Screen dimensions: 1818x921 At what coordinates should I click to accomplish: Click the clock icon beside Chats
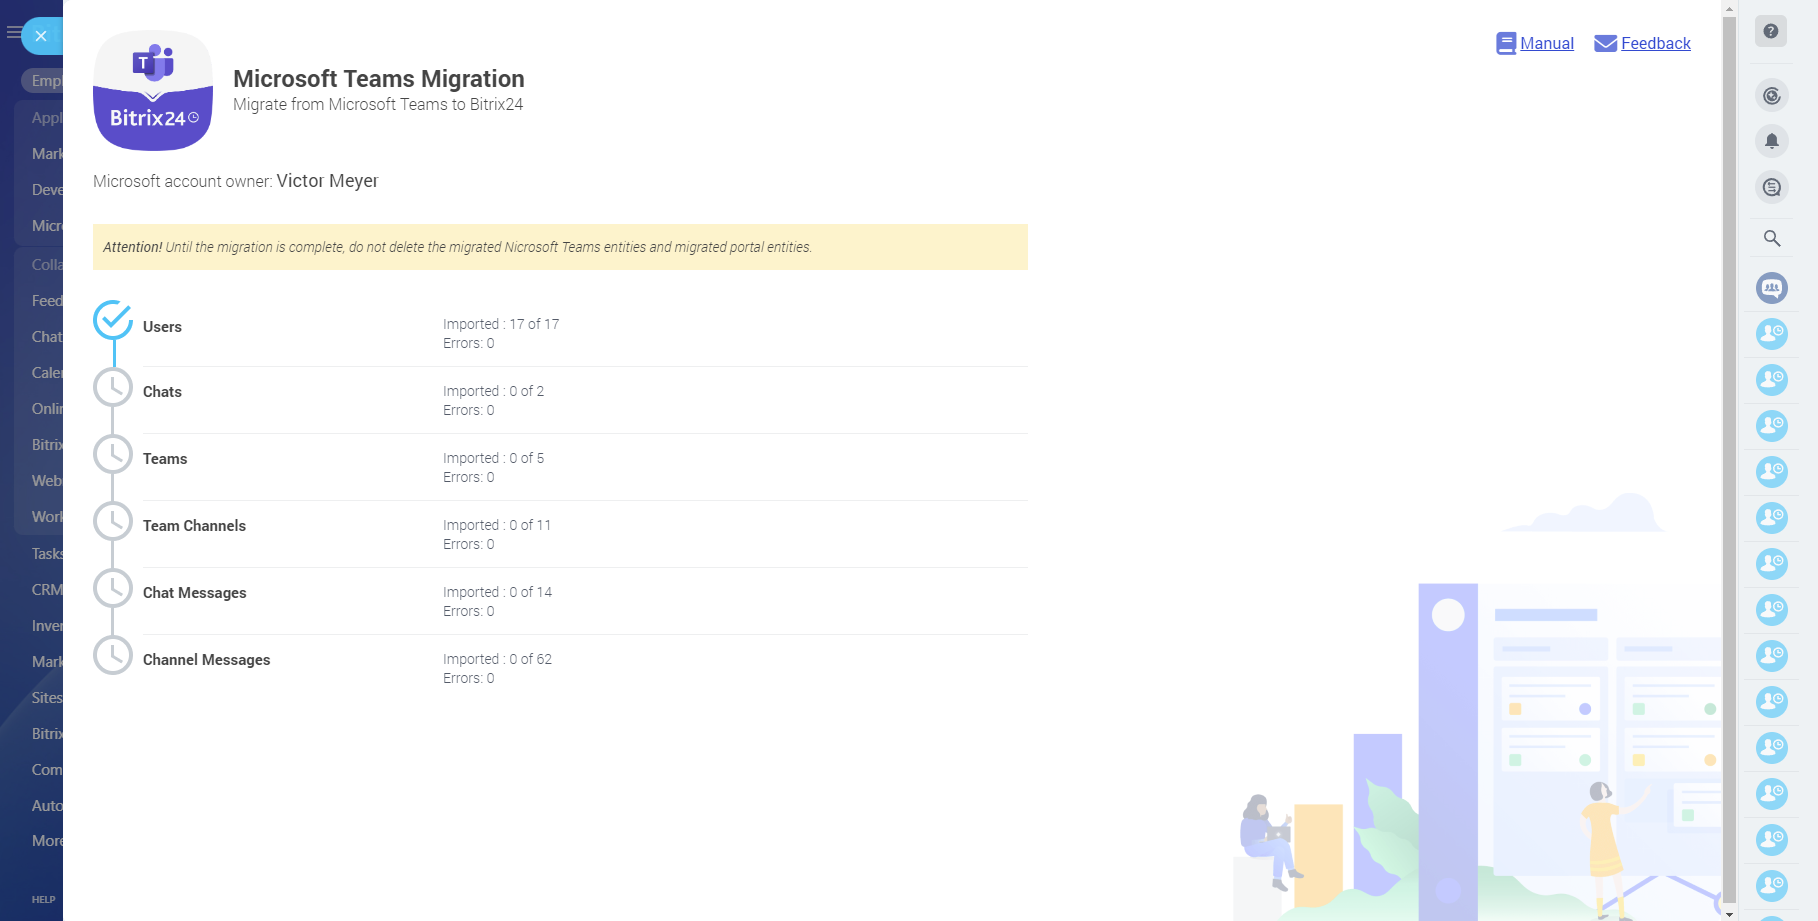pos(113,387)
